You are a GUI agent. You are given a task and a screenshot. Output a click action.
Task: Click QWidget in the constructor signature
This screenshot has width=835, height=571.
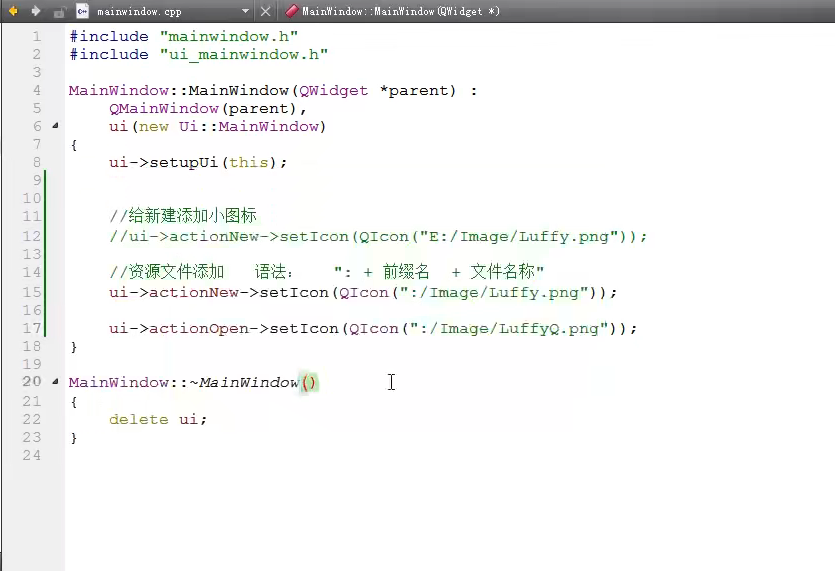(x=333, y=91)
